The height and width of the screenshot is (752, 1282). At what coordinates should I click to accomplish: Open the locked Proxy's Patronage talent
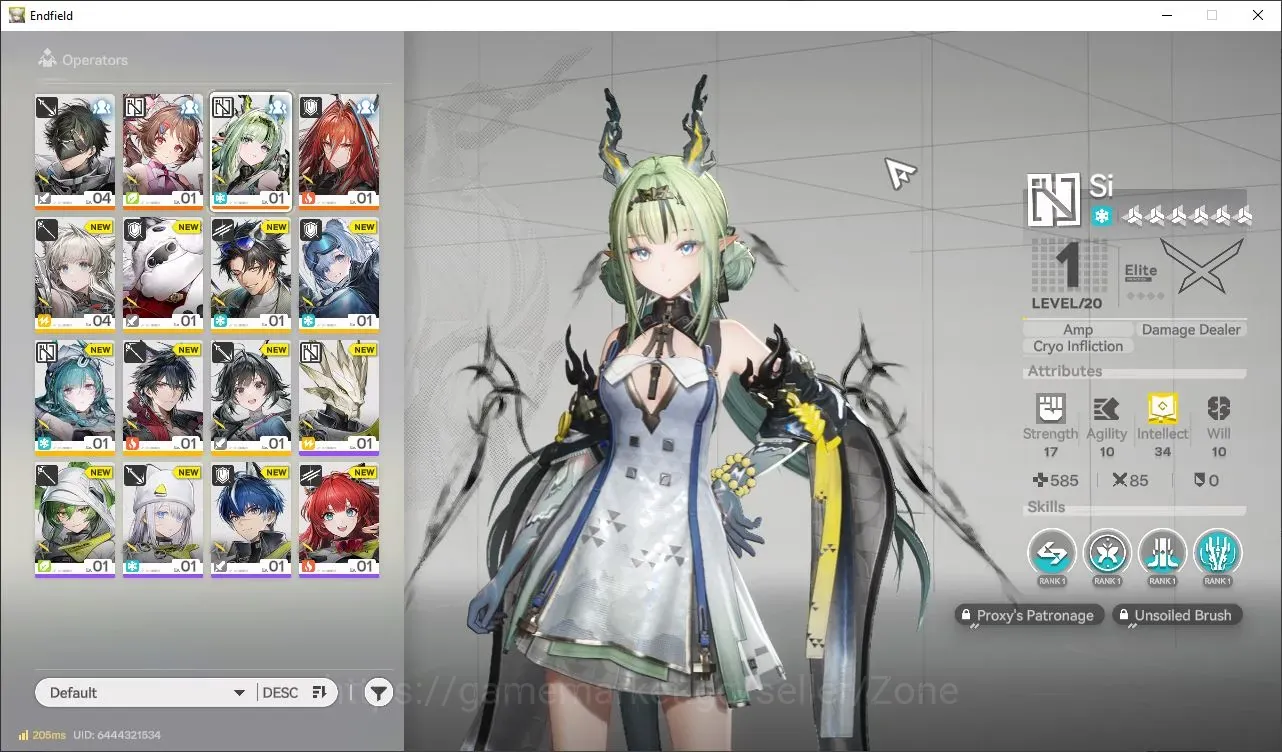pyautogui.click(x=1030, y=615)
